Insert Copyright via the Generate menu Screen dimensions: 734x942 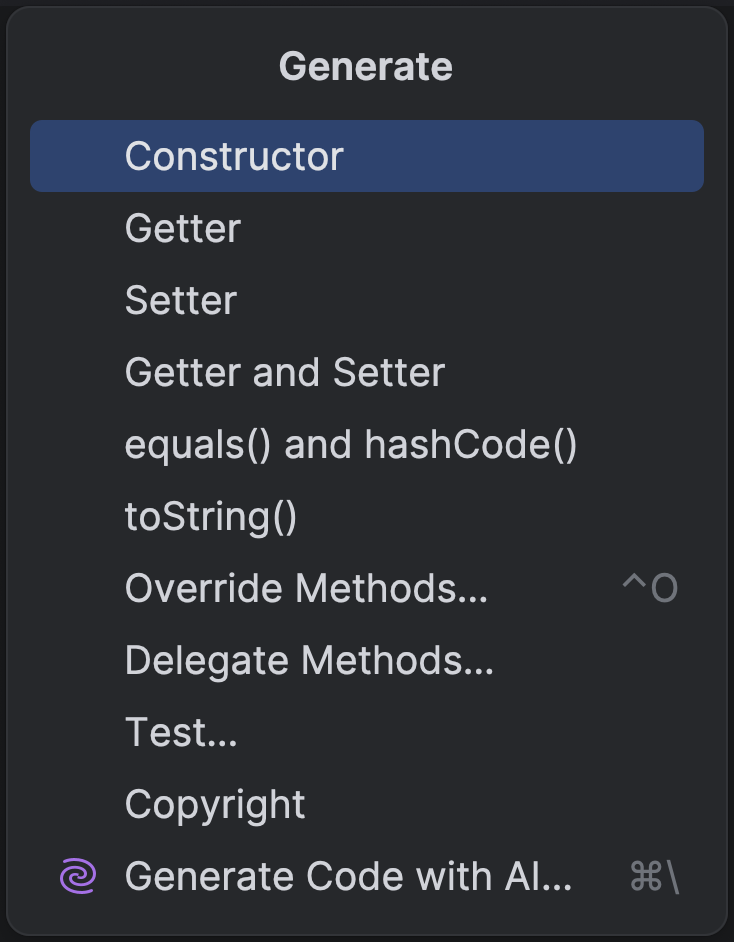[x=215, y=804]
